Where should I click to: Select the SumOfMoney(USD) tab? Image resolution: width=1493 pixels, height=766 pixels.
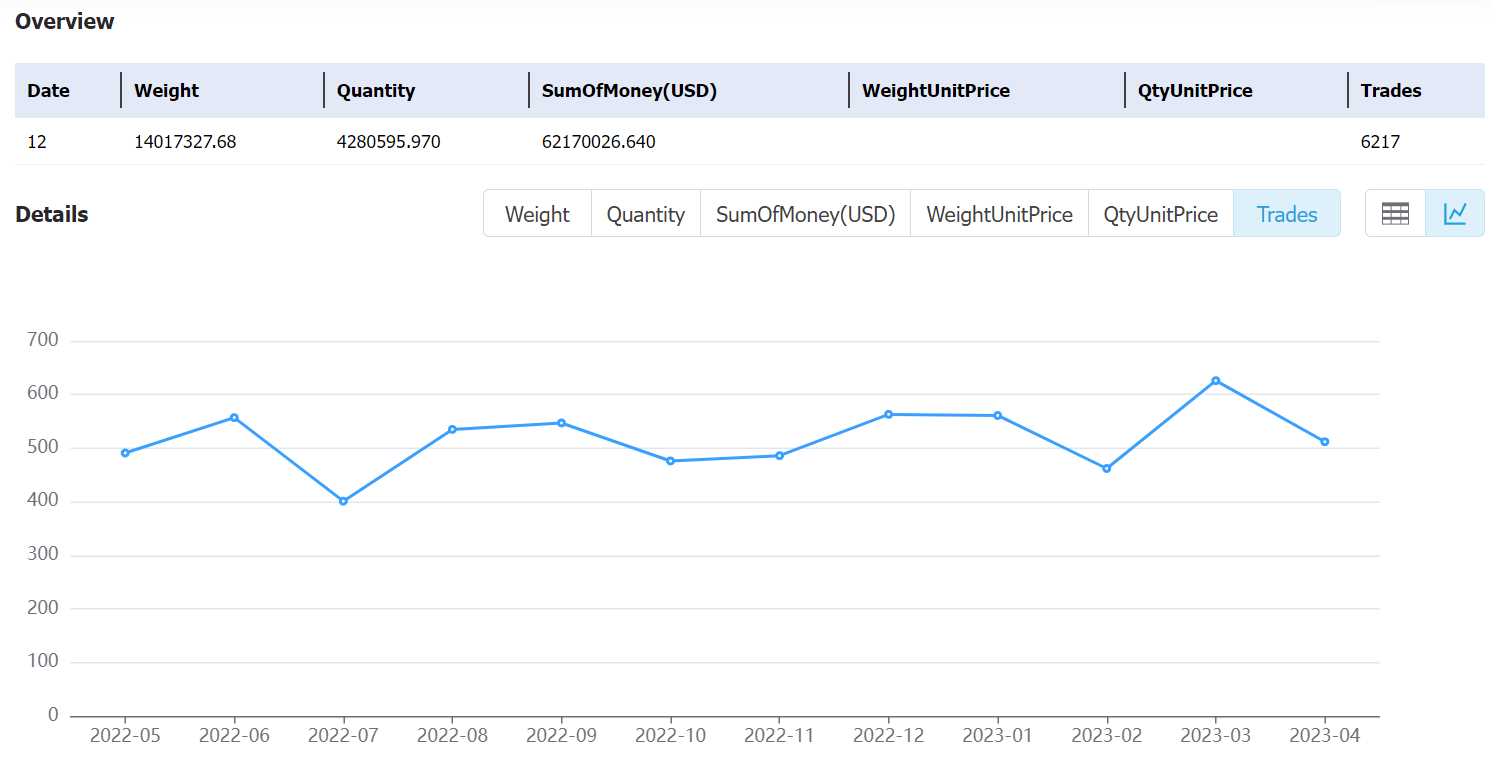[x=806, y=214]
